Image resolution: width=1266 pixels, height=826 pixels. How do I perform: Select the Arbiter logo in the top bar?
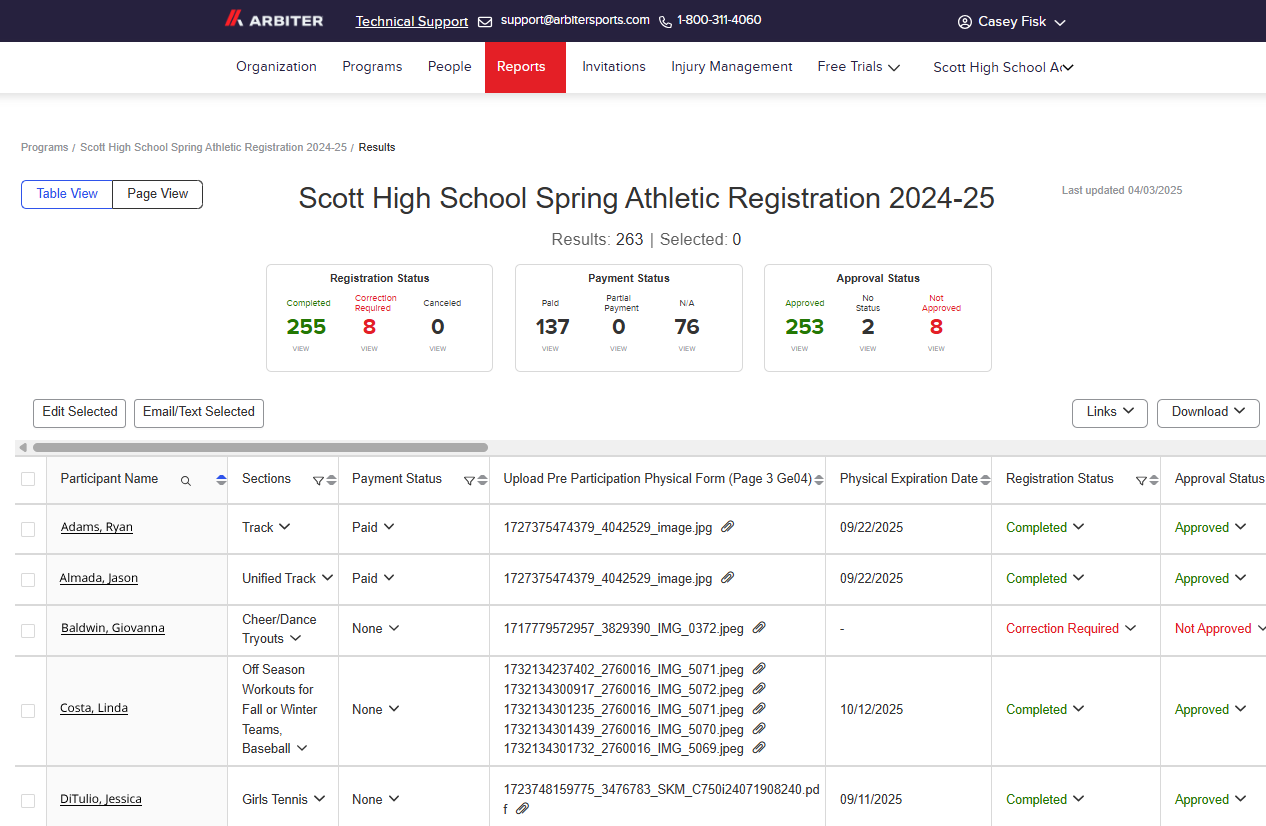(x=274, y=20)
